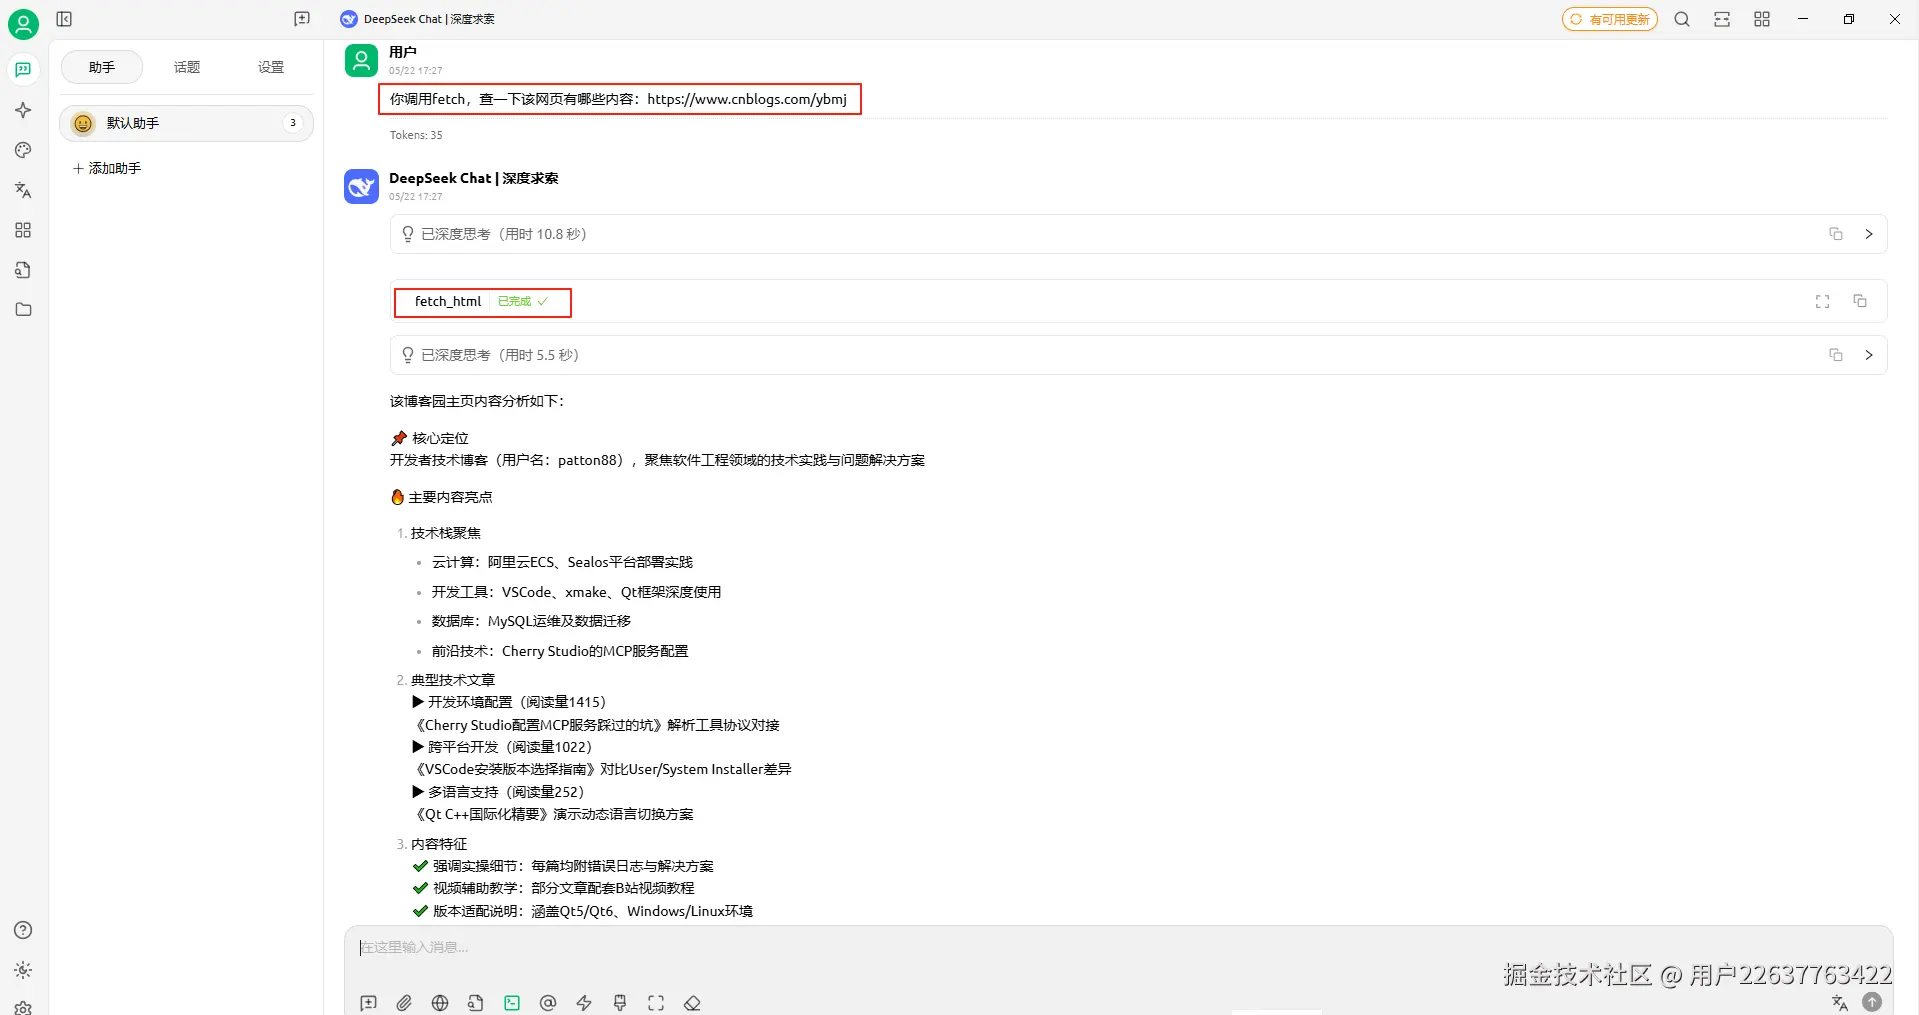Open fetch_html result in fullscreen
The image size is (1919, 1015).
click(x=1823, y=301)
